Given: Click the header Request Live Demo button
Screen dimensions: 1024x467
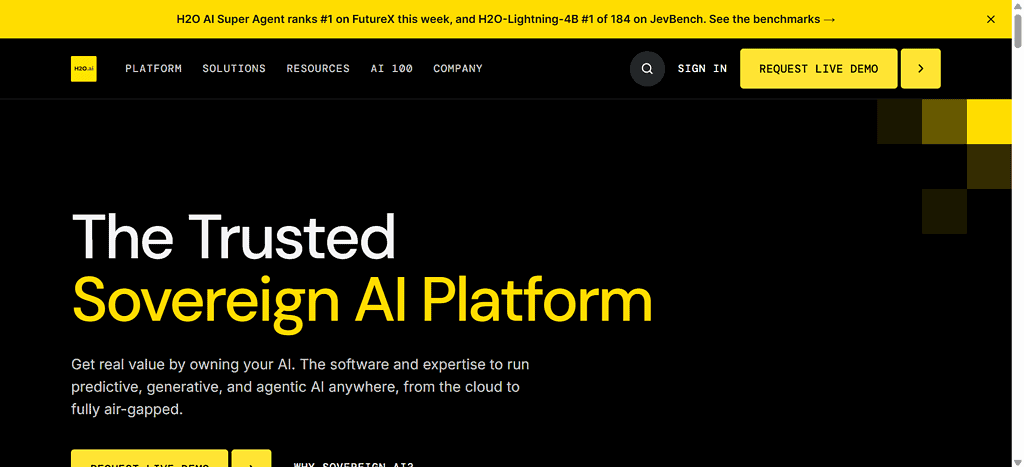Looking at the screenshot, I should [818, 69].
